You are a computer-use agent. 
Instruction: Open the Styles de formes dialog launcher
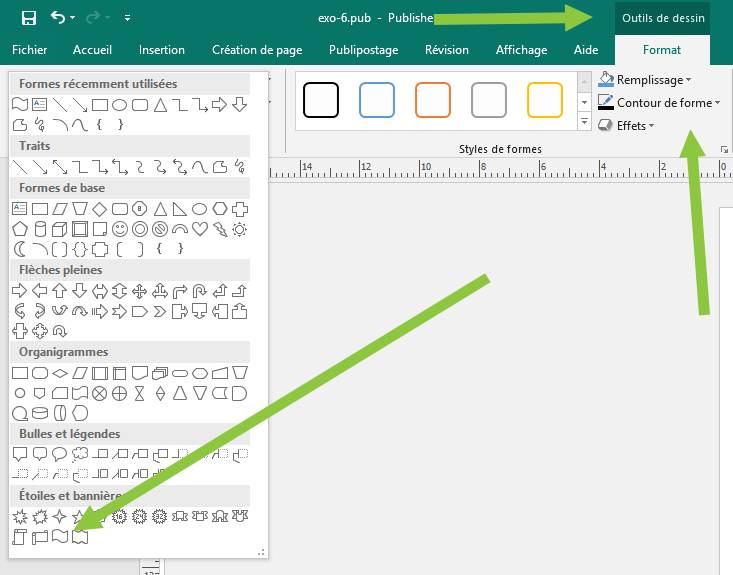pyautogui.click(x=724, y=149)
